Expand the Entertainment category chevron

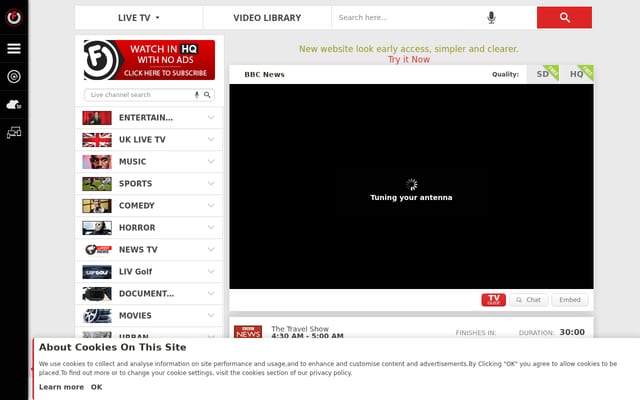coord(211,118)
